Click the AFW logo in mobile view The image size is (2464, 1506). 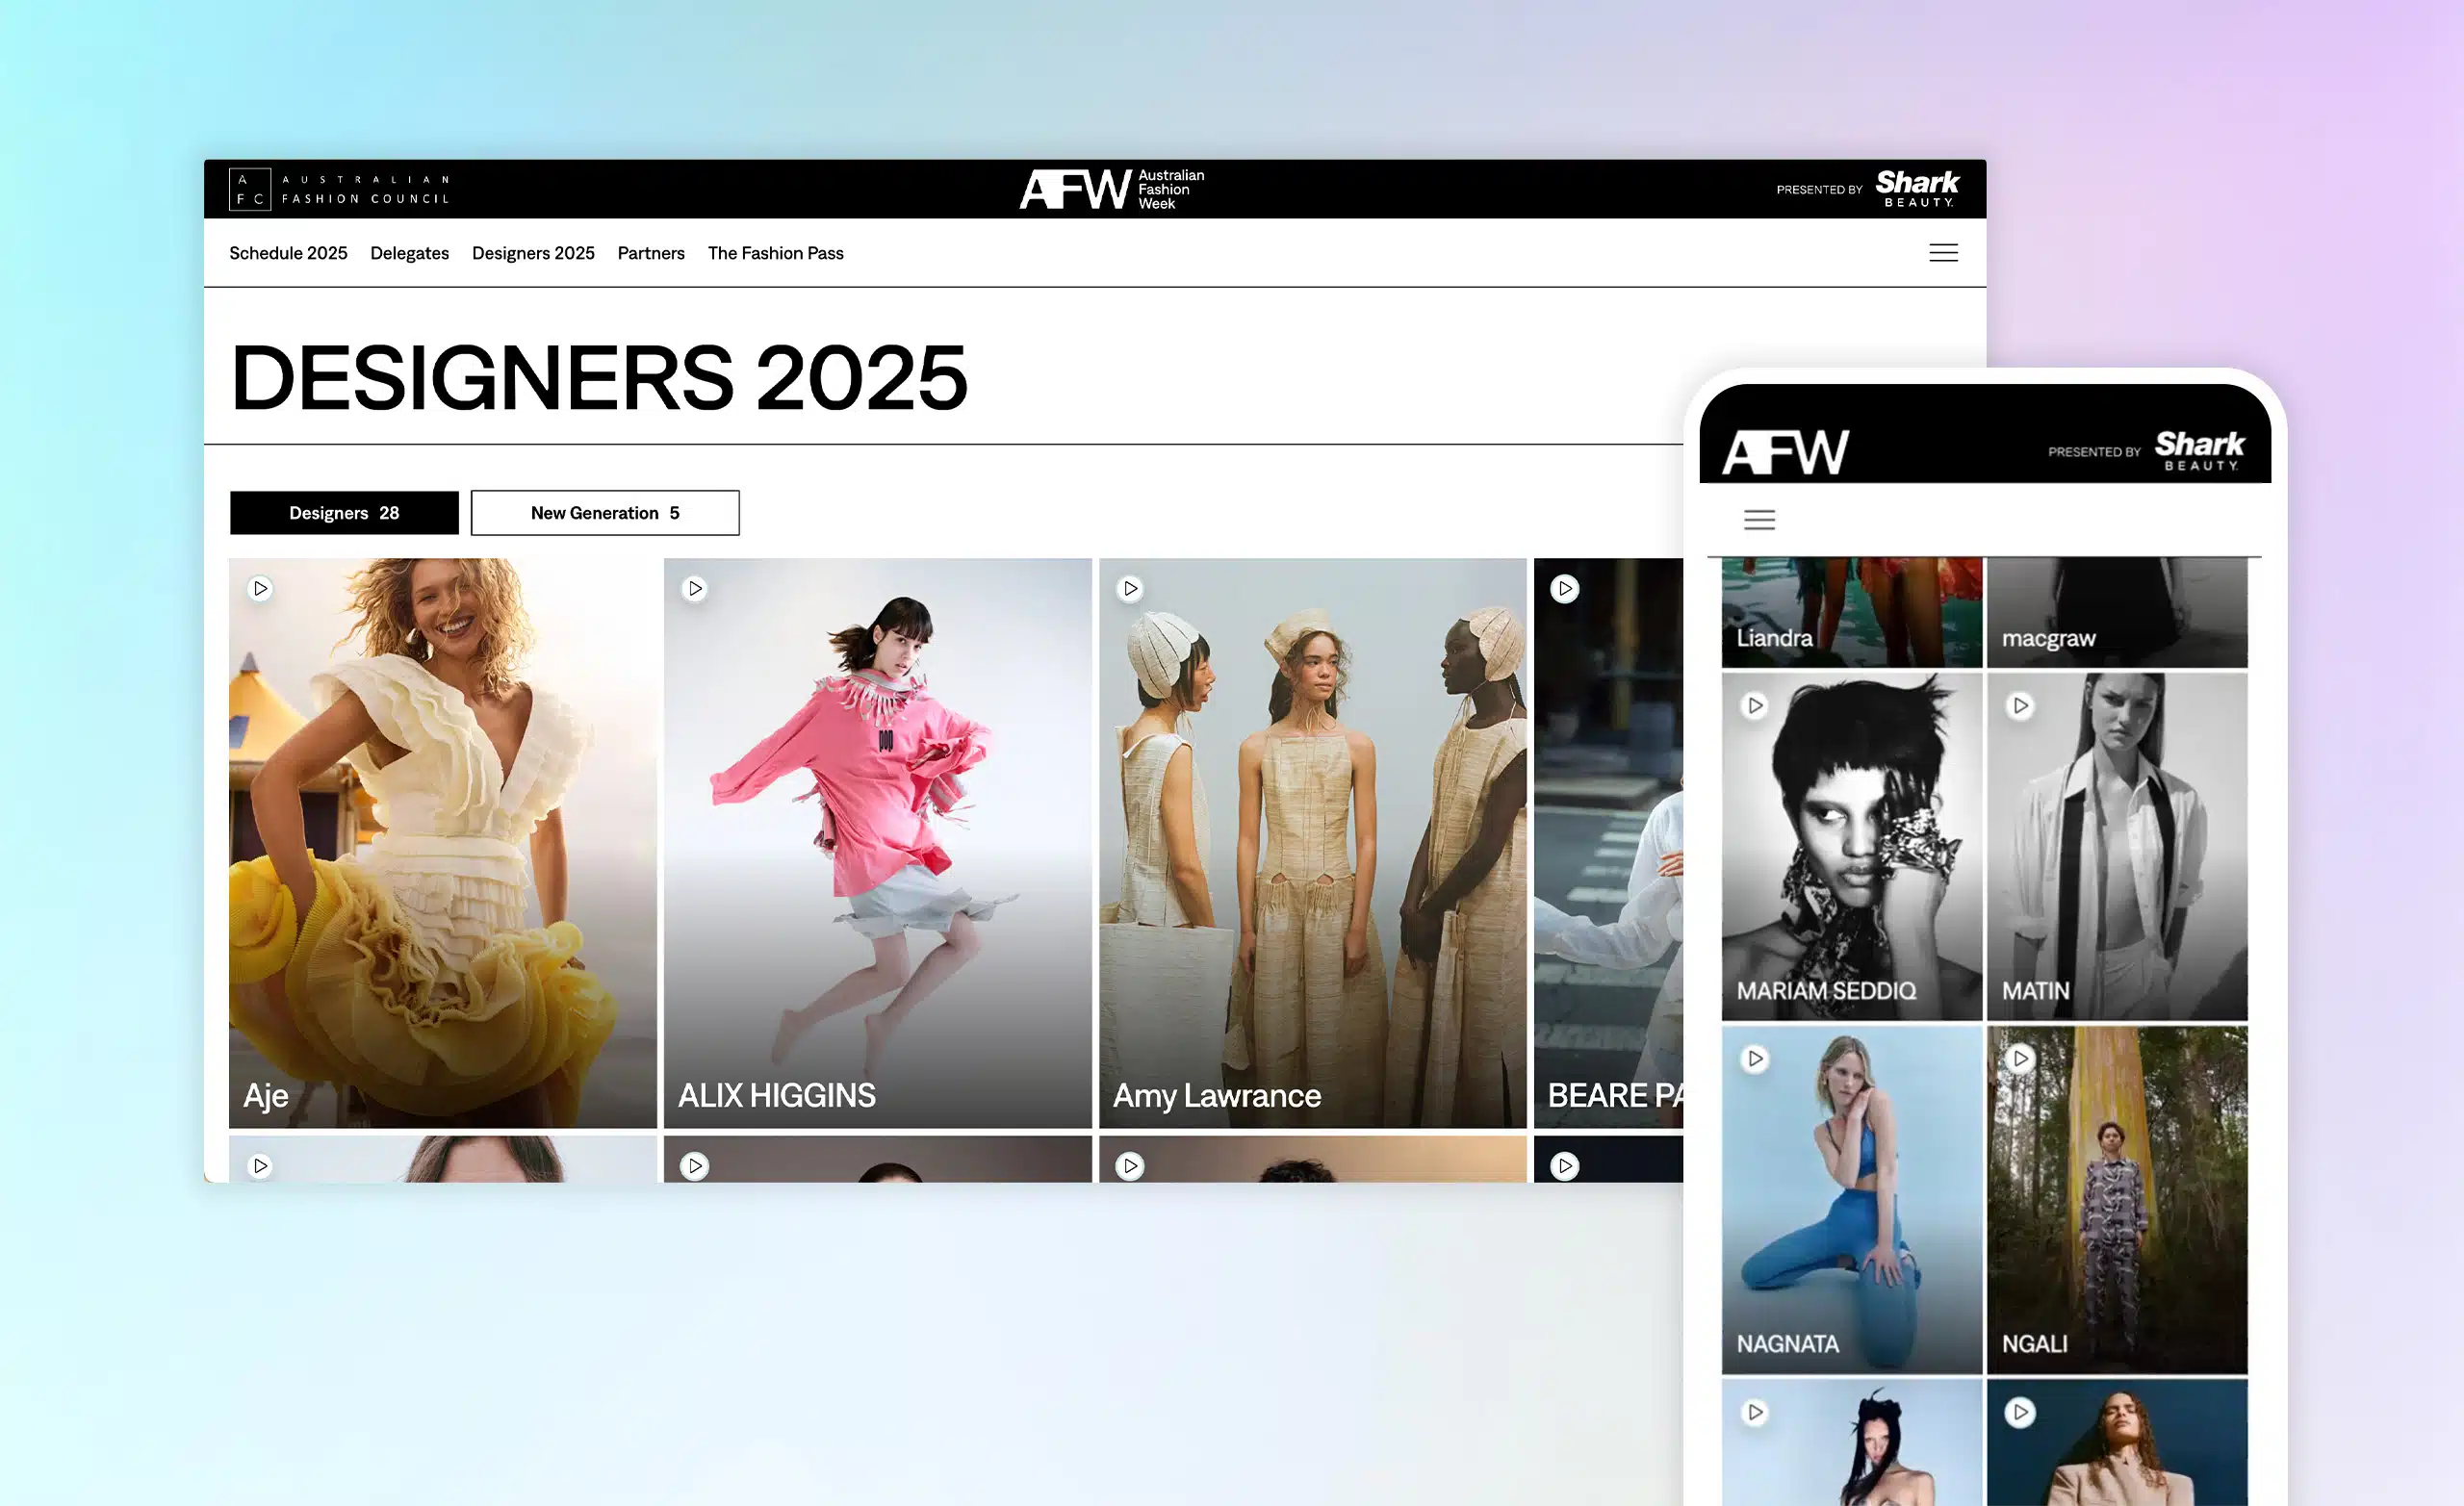click(1785, 452)
